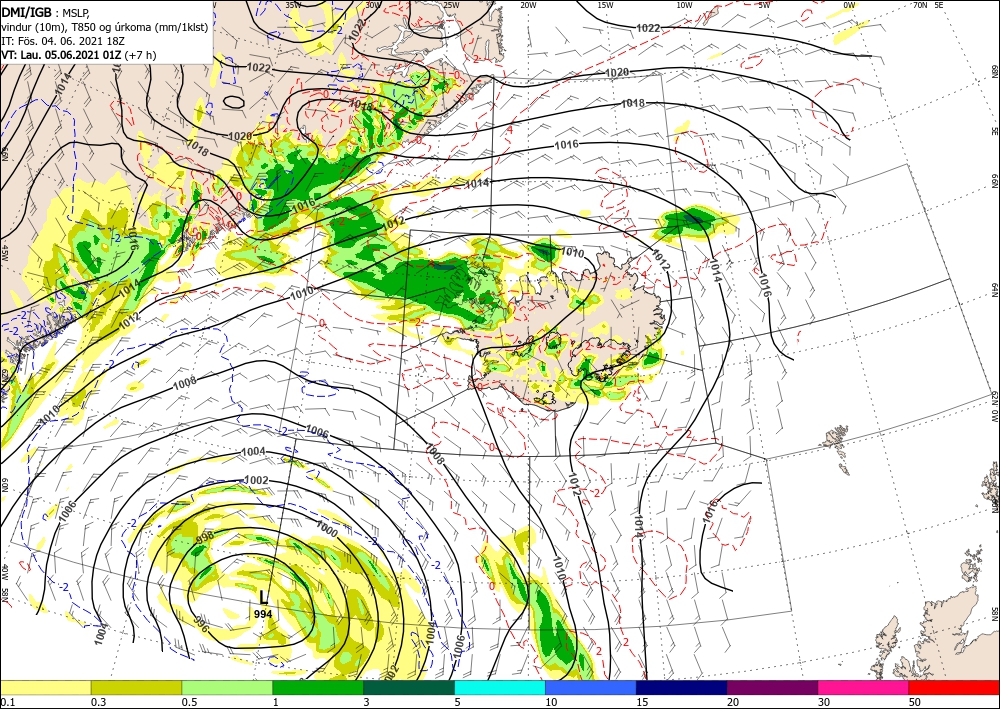Click the olive 0.3–0.5 legend swatch
This screenshot has height=709, width=1000.
(x=136, y=687)
